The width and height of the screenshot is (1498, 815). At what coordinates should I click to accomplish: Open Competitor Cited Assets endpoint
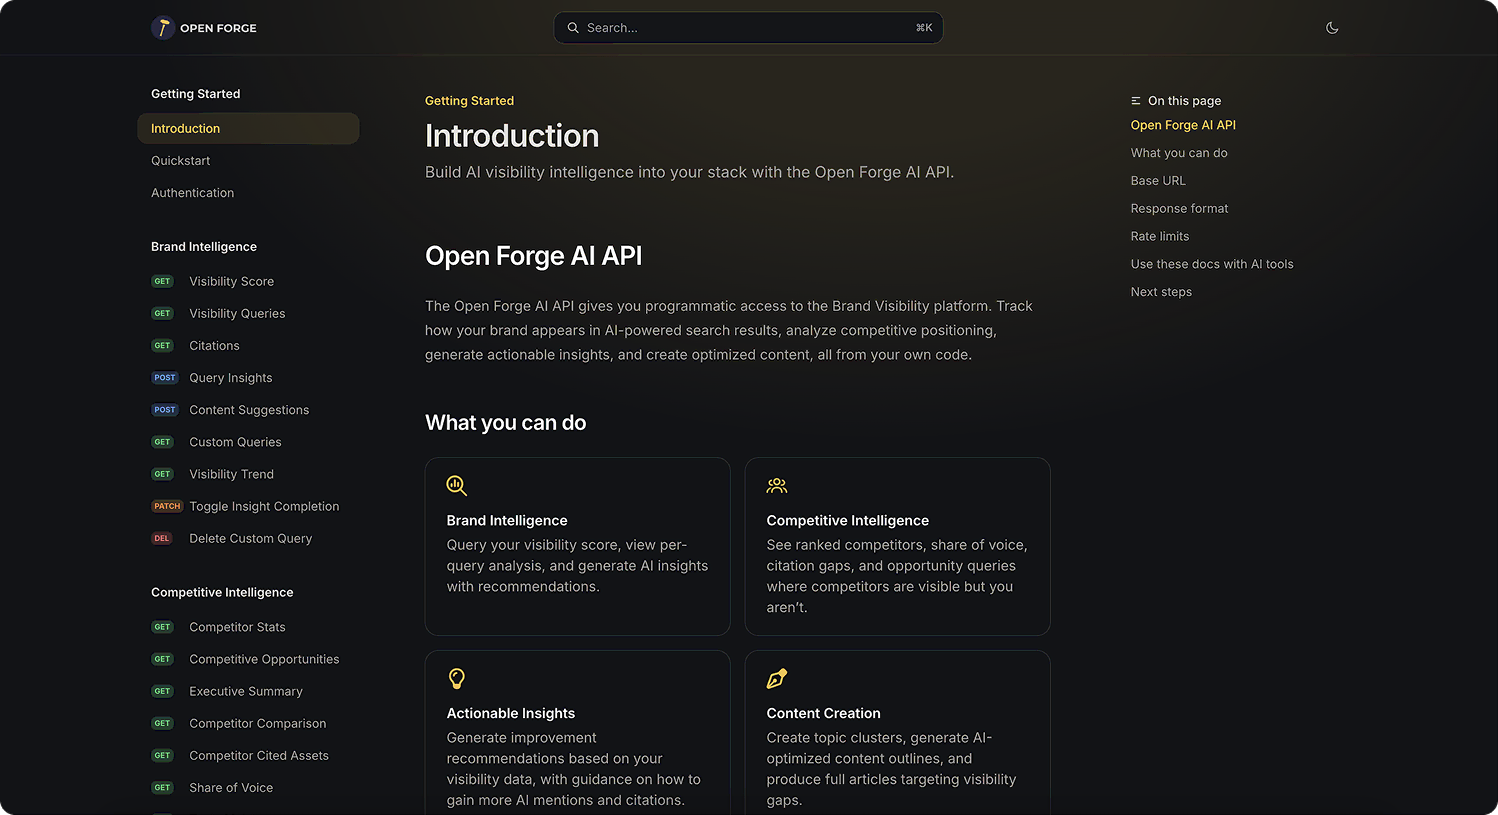258,756
